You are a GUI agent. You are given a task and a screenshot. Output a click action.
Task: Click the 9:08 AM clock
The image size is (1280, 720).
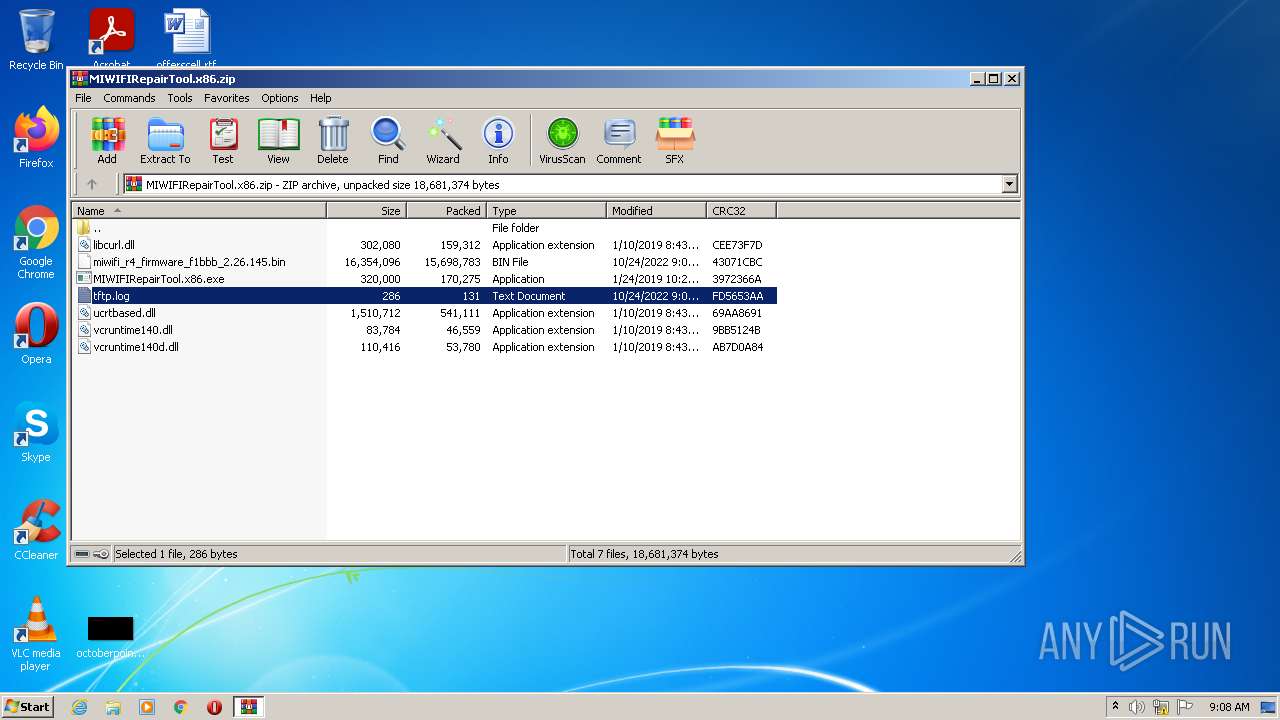point(1229,707)
